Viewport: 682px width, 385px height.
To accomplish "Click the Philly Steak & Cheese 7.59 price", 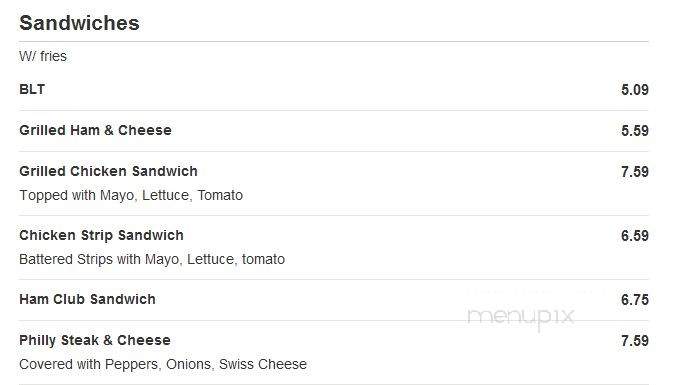I will (x=635, y=340).
